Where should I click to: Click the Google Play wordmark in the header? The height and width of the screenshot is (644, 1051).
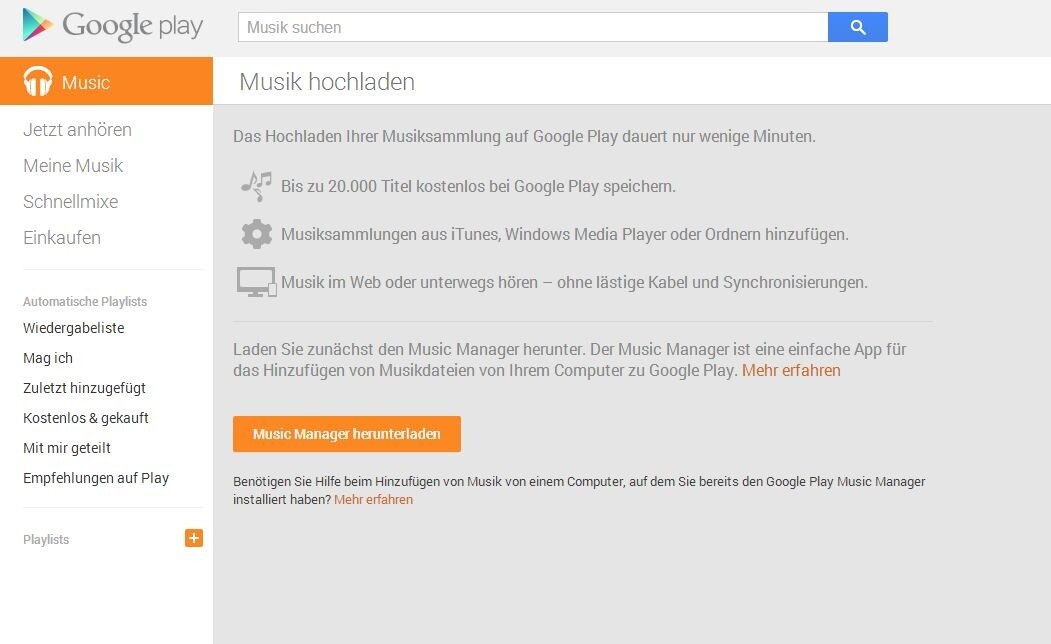pos(131,26)
